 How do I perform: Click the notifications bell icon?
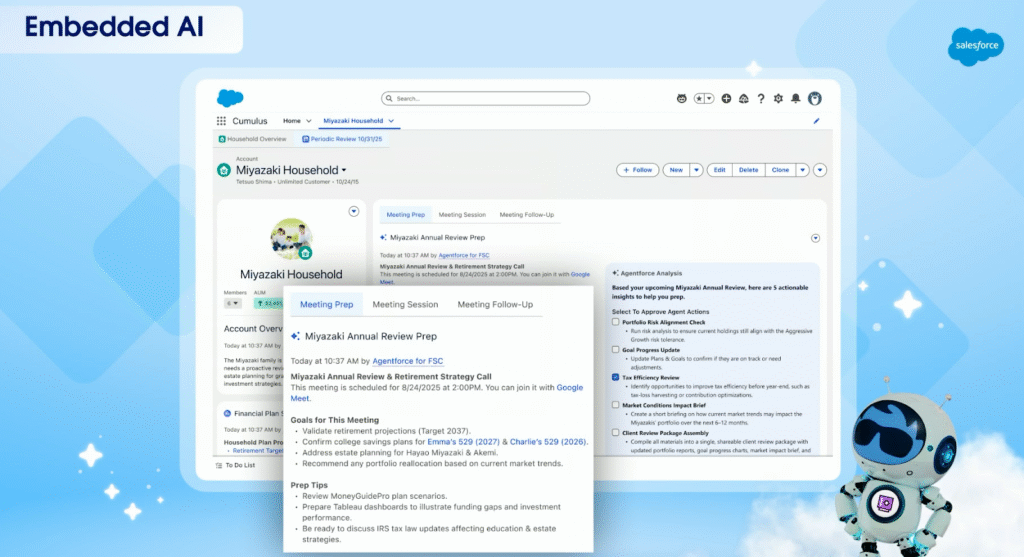click(796, 99)
